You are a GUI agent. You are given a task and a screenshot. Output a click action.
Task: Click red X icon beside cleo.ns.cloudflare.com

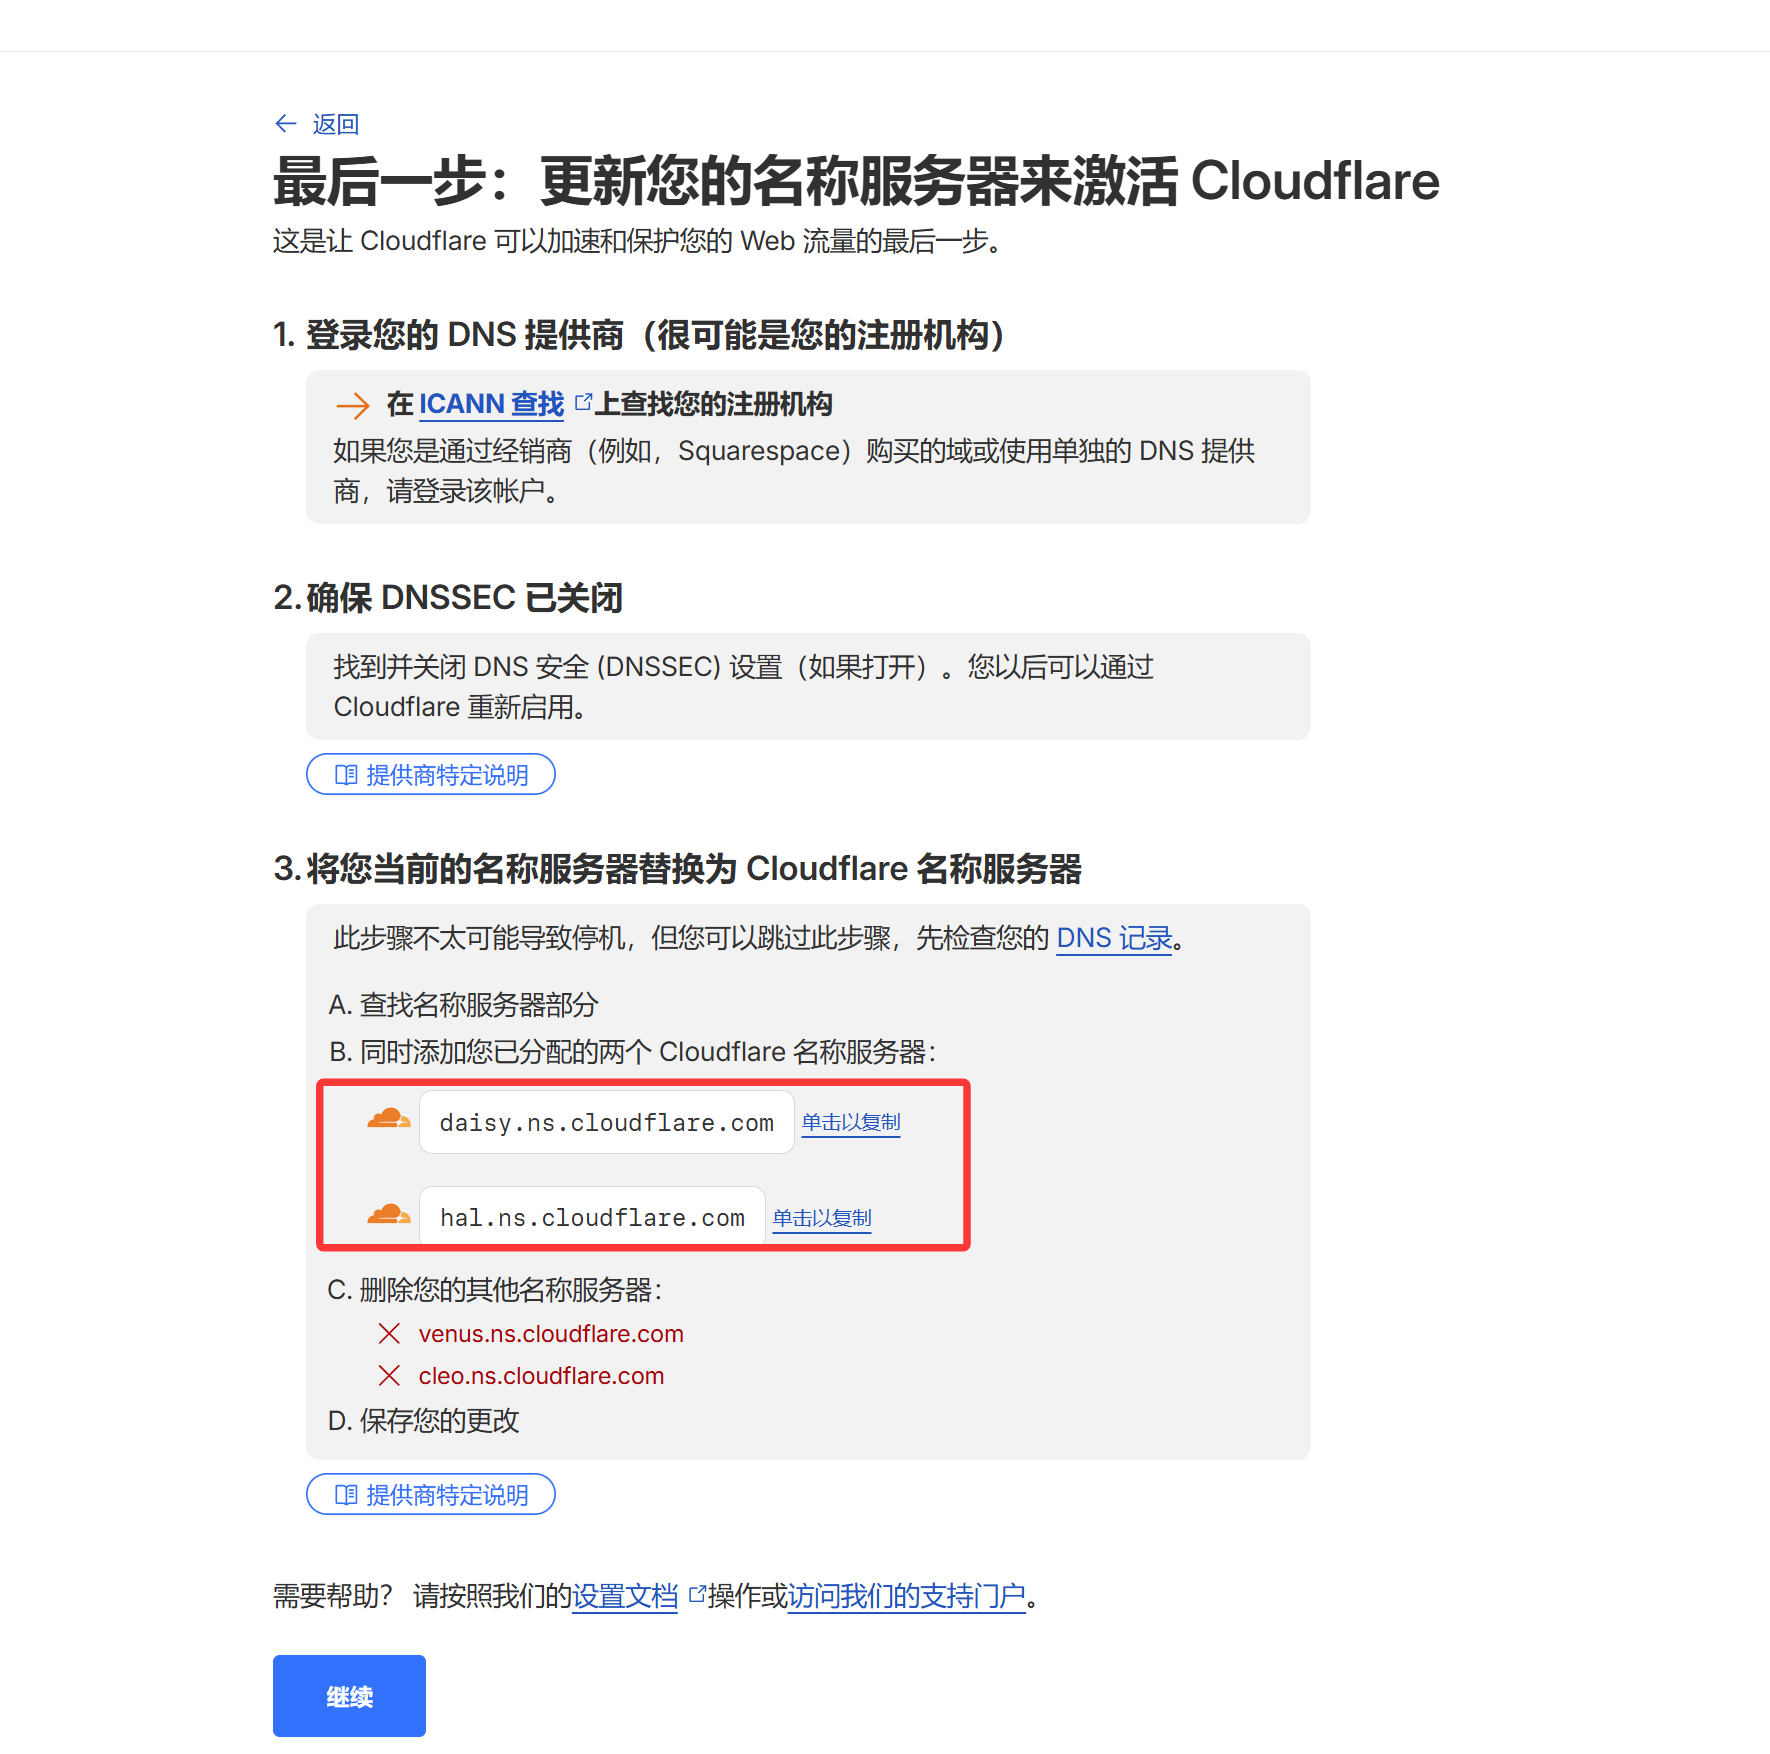(x=389, y=1375)
